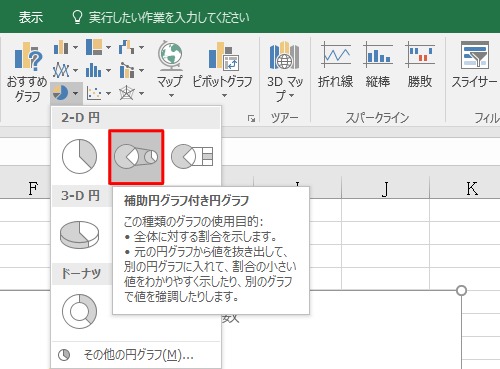Viewport: 500px width, 369px height.
Task: Select the bar of pie chart
Action: pos(192,156)
